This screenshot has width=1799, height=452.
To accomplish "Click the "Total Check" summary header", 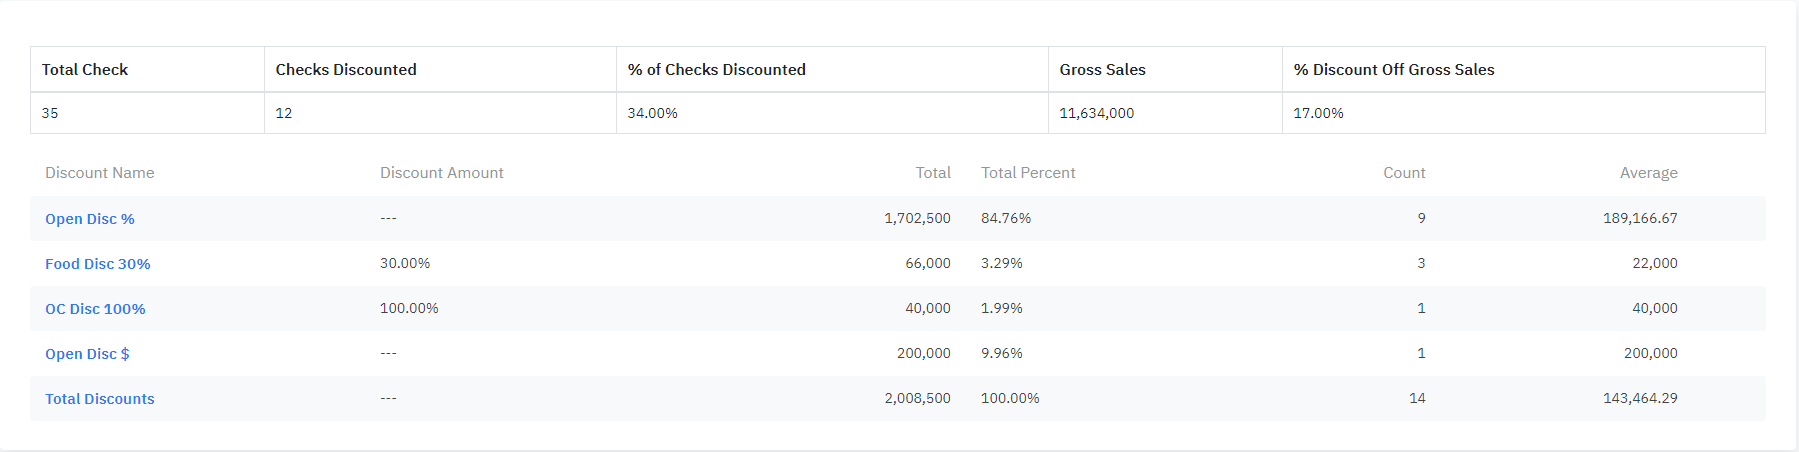I will coord(85,70).
